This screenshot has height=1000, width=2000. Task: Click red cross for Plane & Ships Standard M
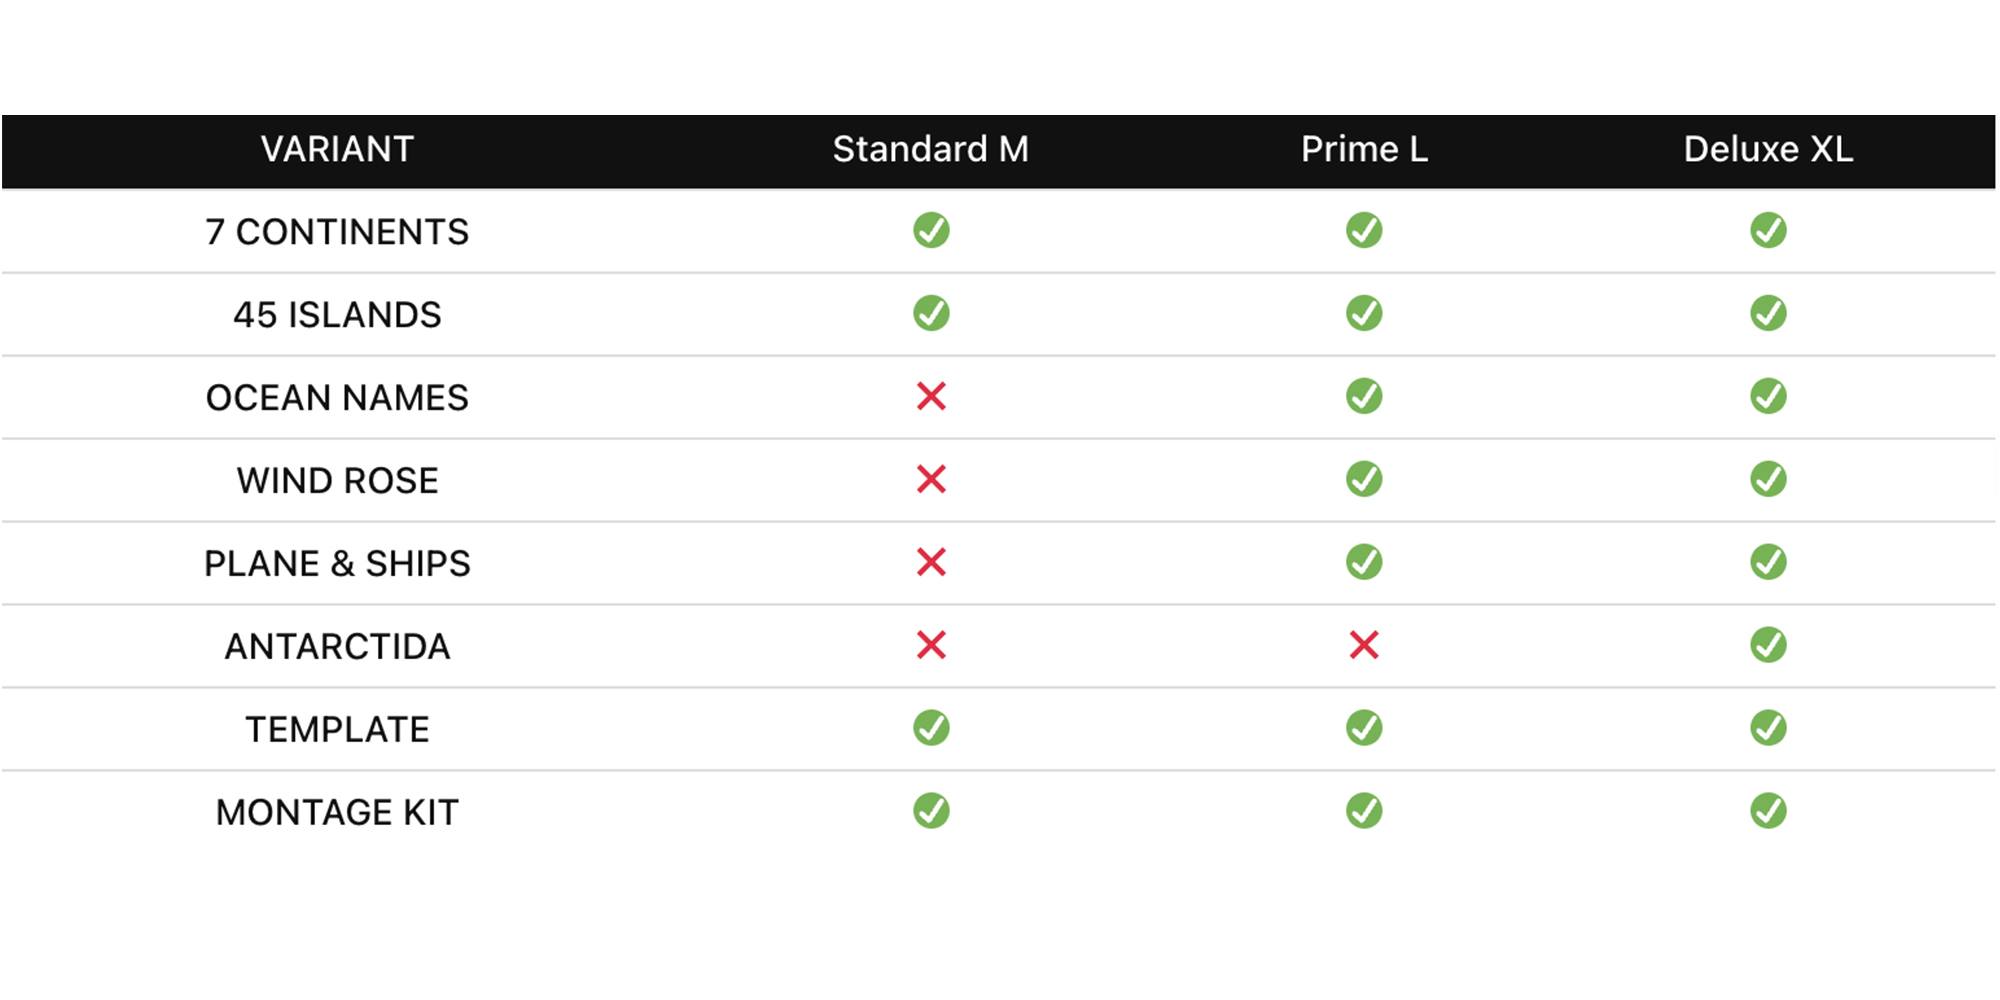coord(931,562)
